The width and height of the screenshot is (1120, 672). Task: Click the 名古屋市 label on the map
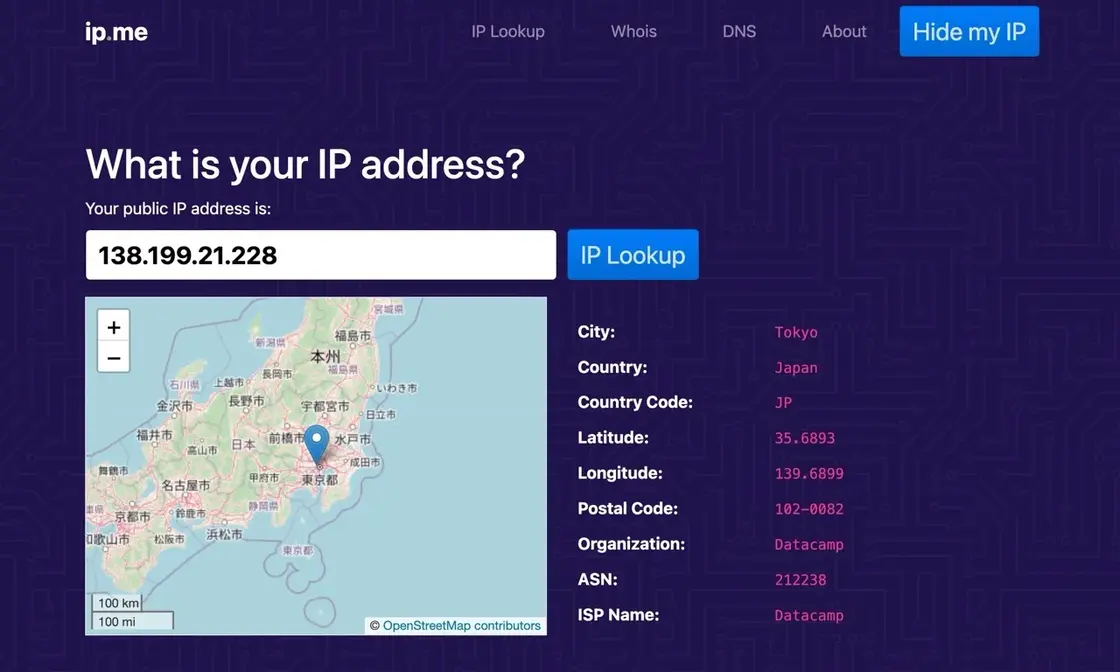[x=186, y=485]
